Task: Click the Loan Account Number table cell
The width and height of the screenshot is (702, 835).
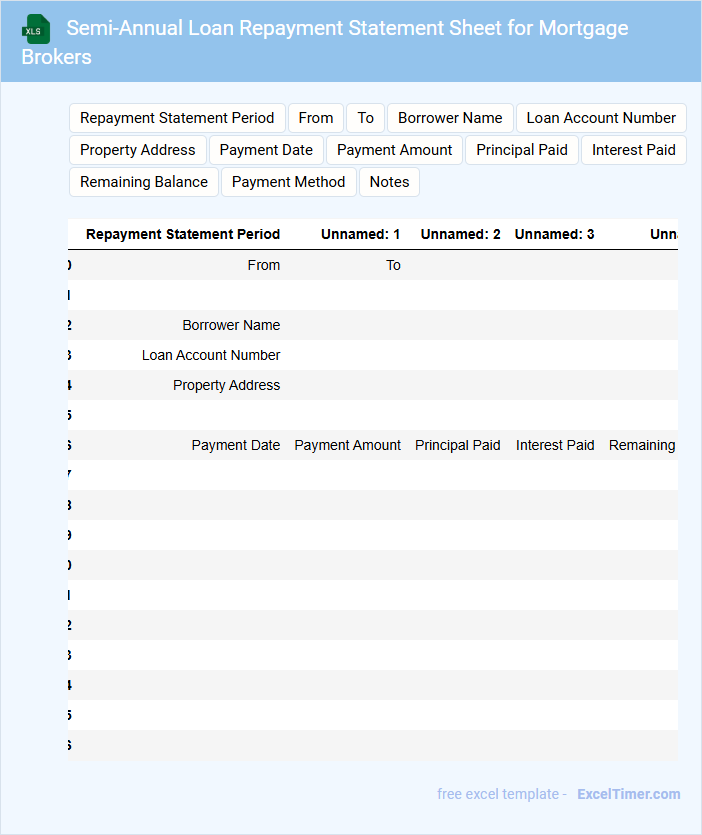Action: (x=211, y=355)
